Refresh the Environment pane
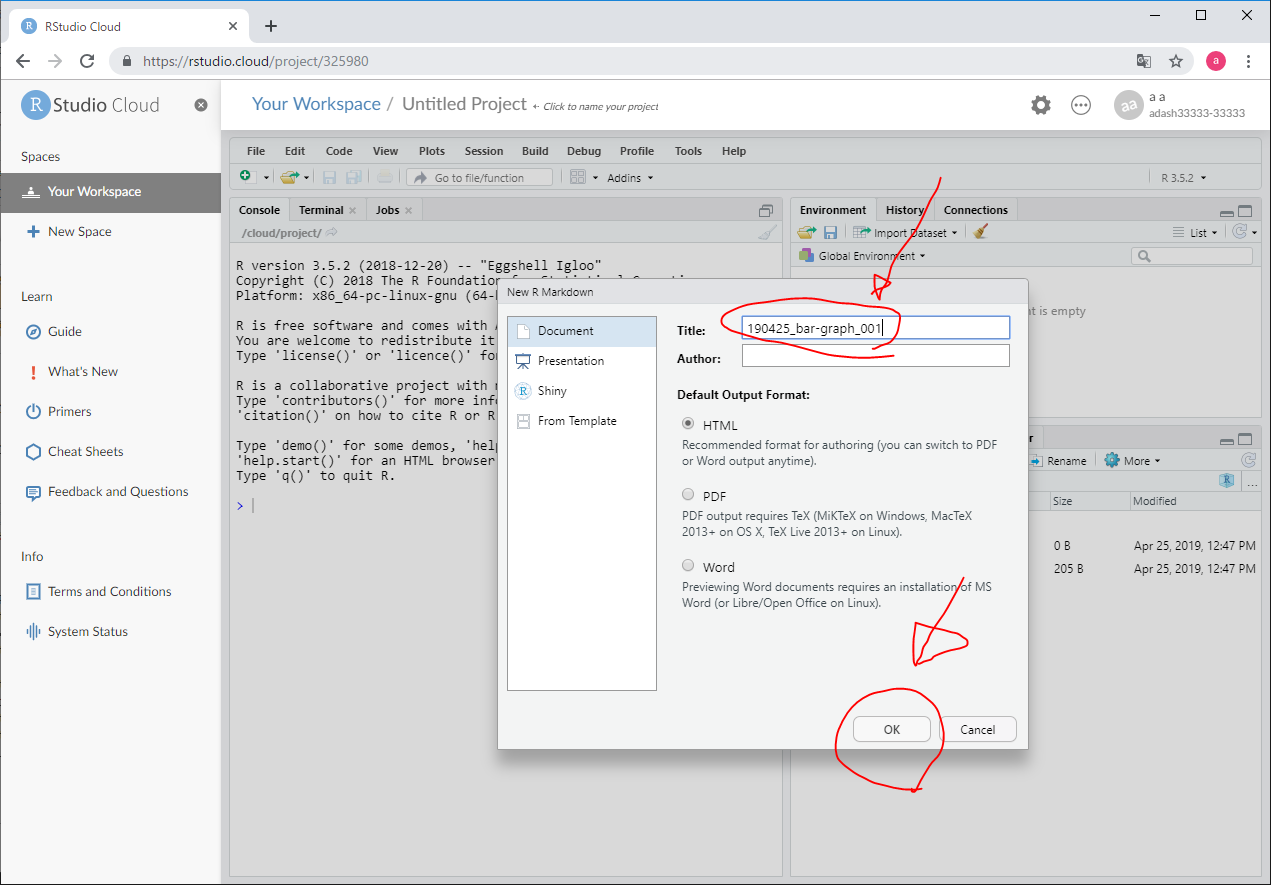Screen dimensions: 1271x885 point(1239,232)
